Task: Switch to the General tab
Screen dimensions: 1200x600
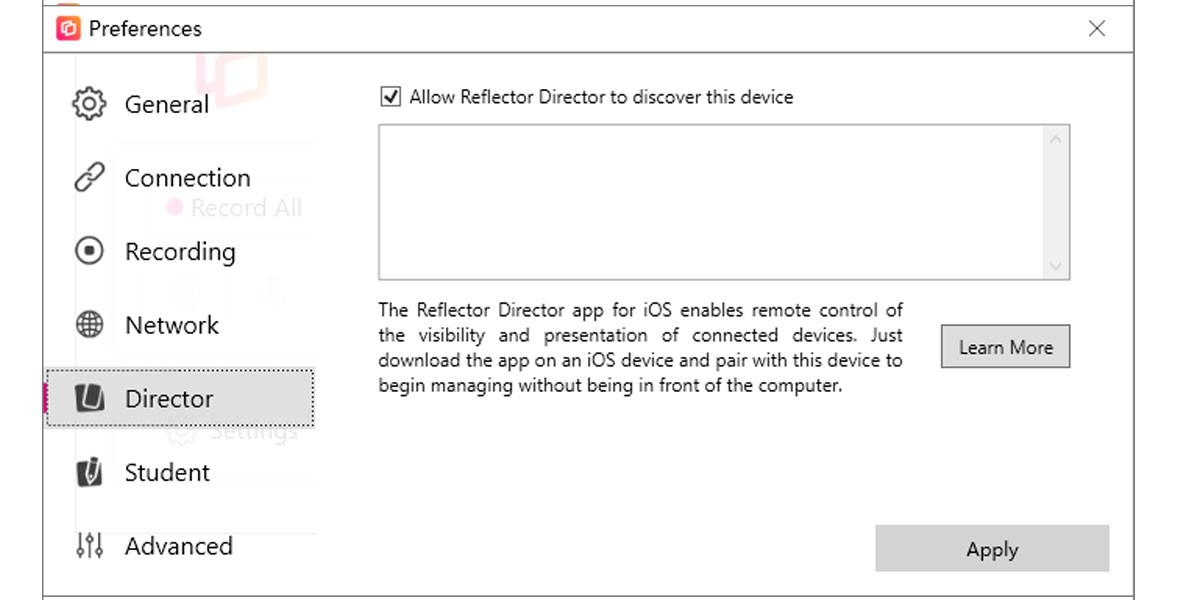Action: click(x=165, y=103)
